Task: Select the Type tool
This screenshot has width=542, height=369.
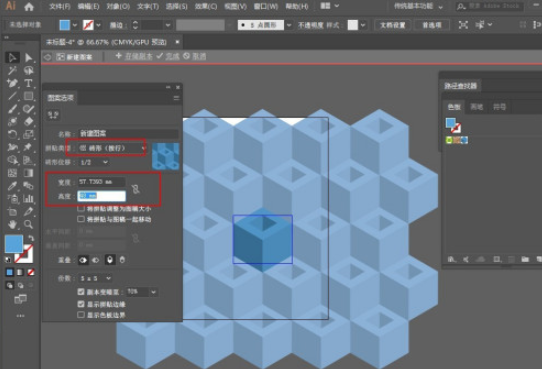Action: (x=28, y=83)
